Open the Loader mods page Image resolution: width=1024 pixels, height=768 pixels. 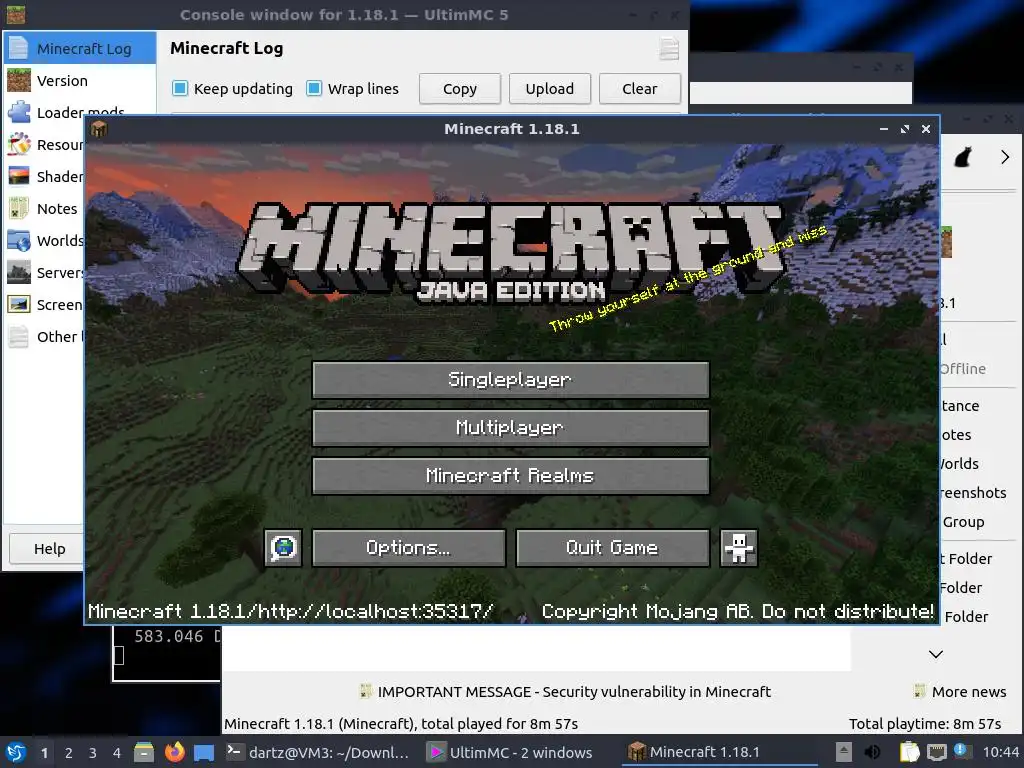[x=80, y=112]
